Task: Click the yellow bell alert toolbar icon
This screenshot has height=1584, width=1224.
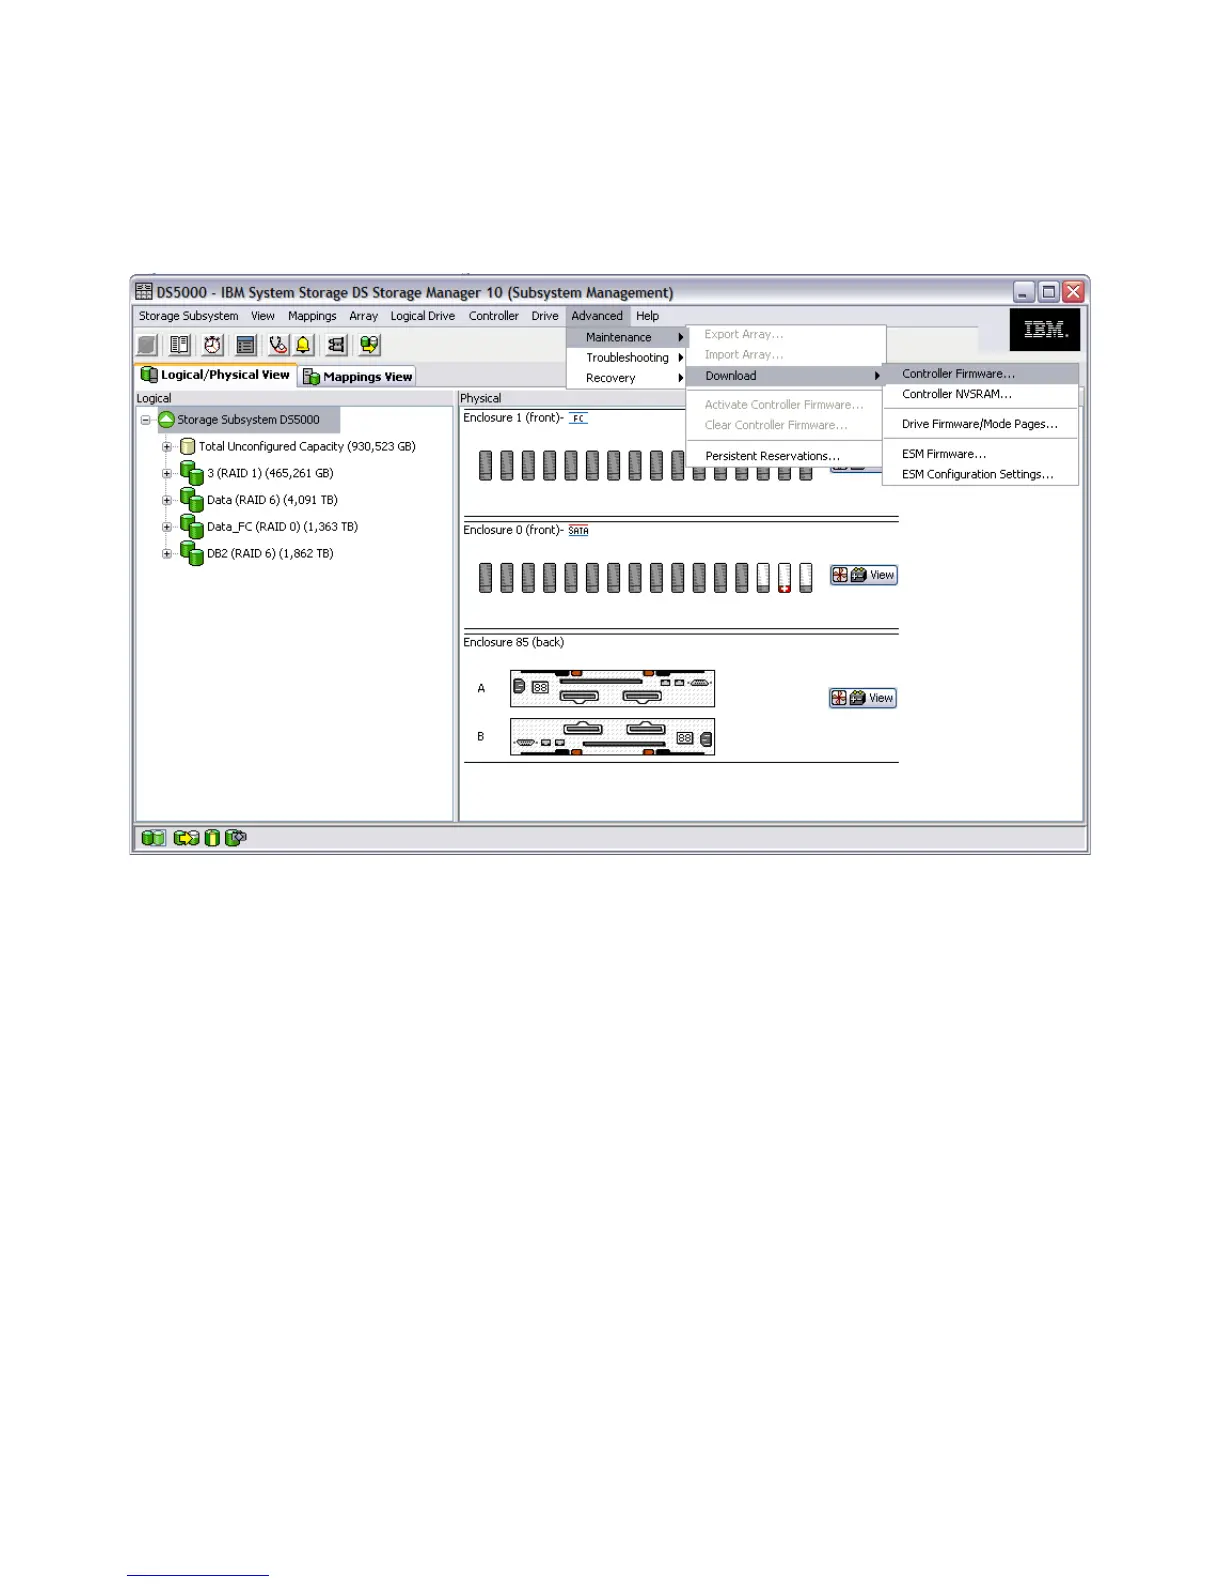Action: click(303, 345)
